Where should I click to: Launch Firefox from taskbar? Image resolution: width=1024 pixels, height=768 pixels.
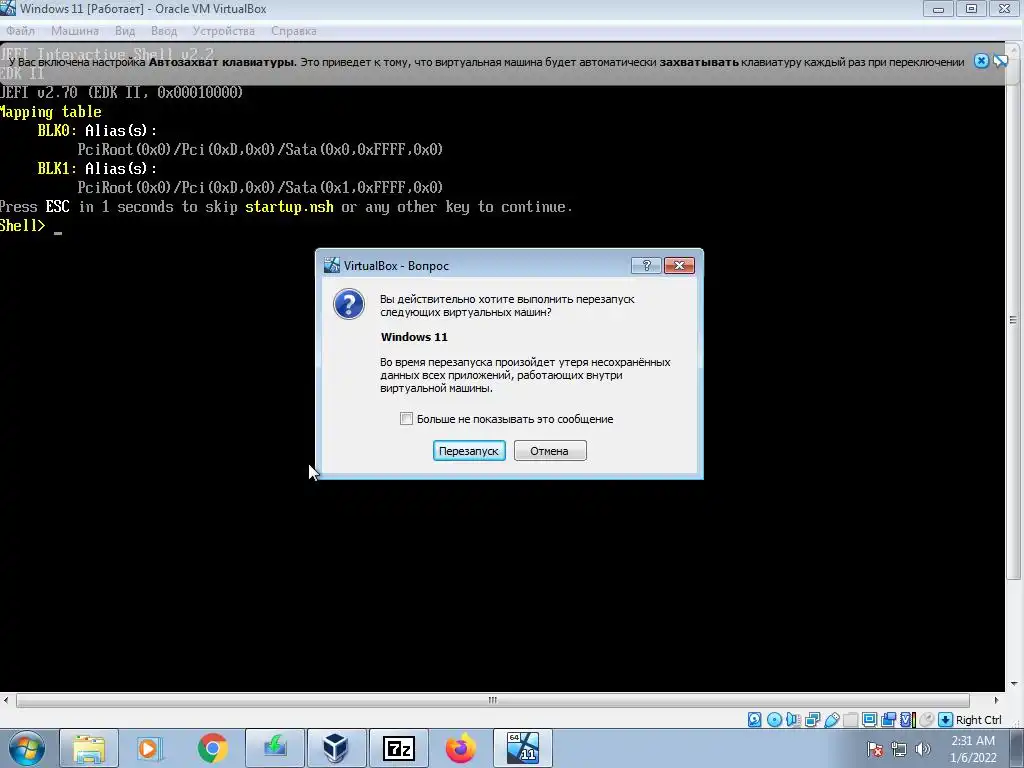coord(460,748)
